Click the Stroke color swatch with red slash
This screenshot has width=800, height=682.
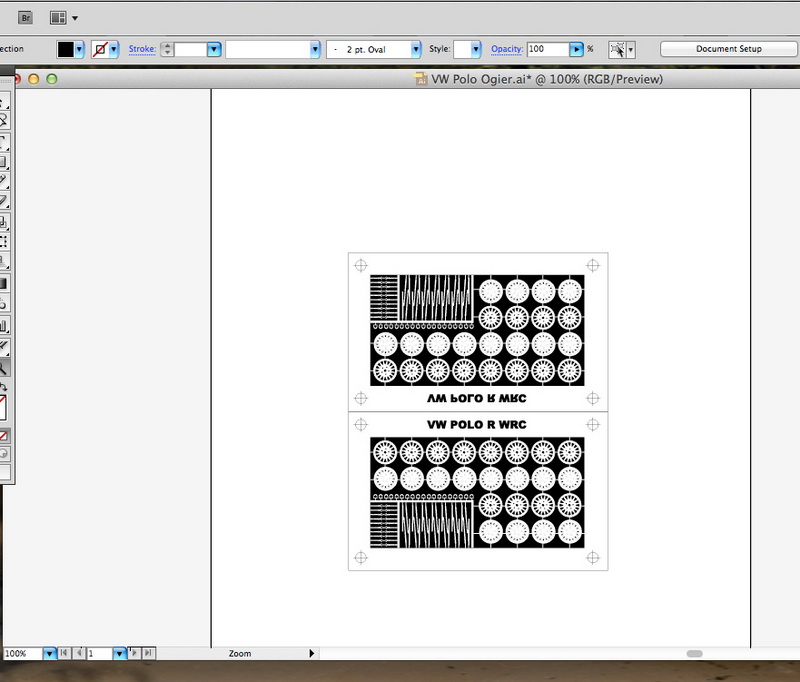pos(100,49)
